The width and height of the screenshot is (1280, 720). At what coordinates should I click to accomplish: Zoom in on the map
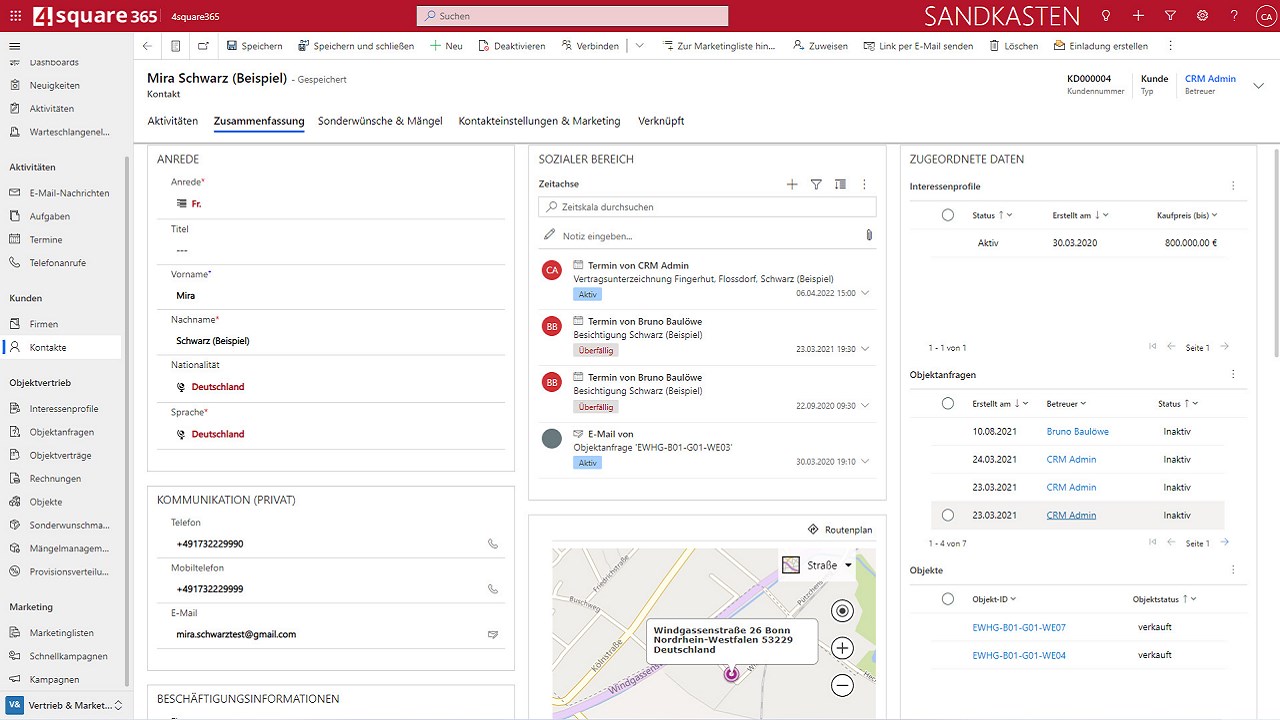tap(842, 648)
